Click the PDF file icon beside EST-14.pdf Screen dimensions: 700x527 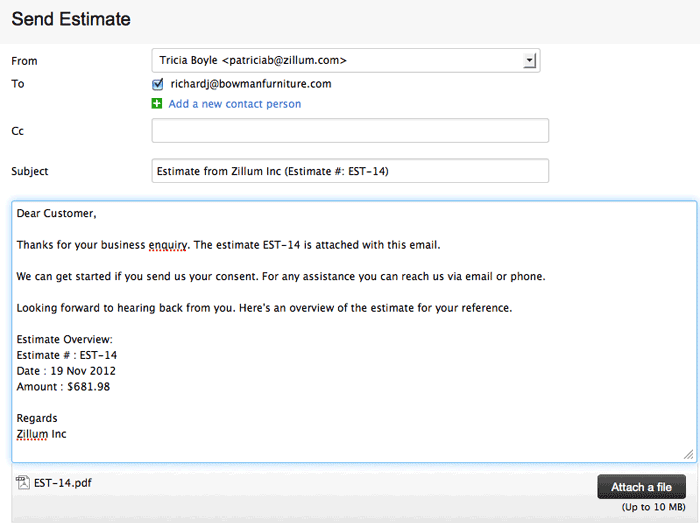coord(23,483)
